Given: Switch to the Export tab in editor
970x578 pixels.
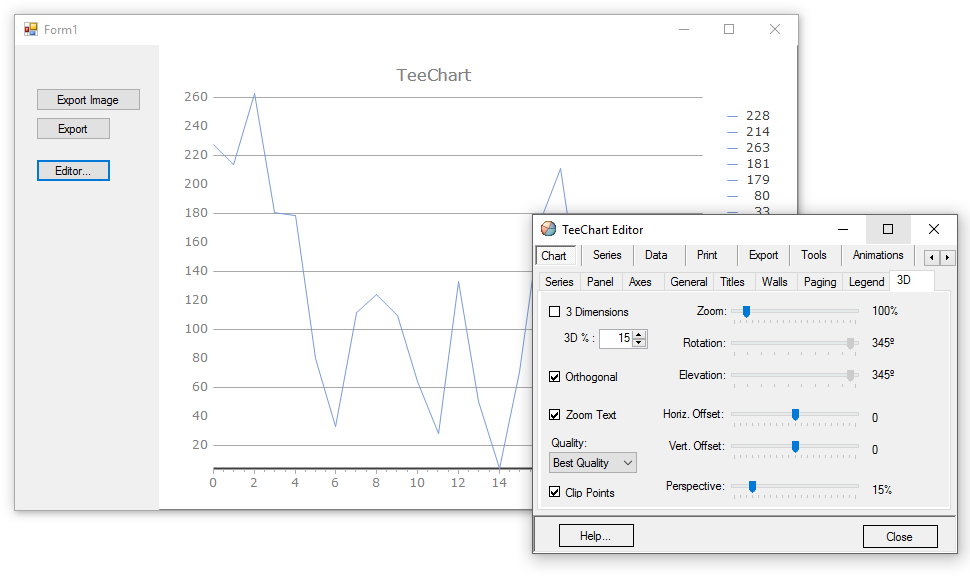Looking at the screenshot, I should (x=763, y=255).
